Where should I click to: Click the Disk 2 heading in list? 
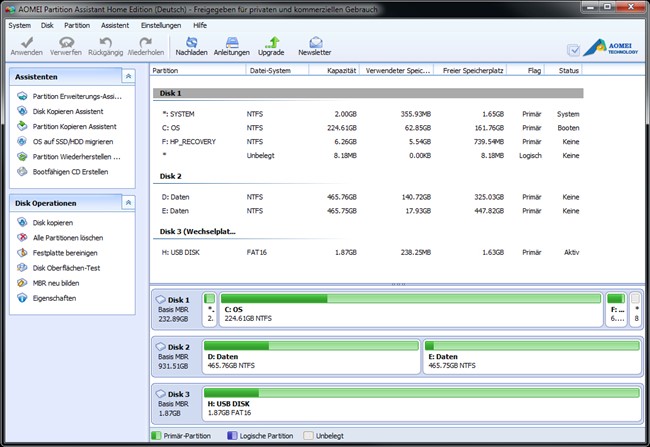point(170,176)
